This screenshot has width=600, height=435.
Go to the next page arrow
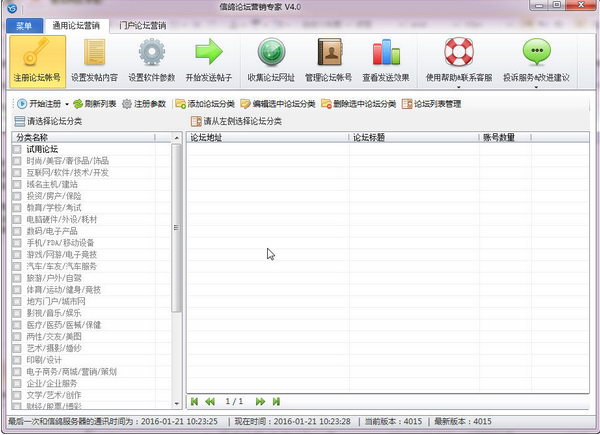261,401
